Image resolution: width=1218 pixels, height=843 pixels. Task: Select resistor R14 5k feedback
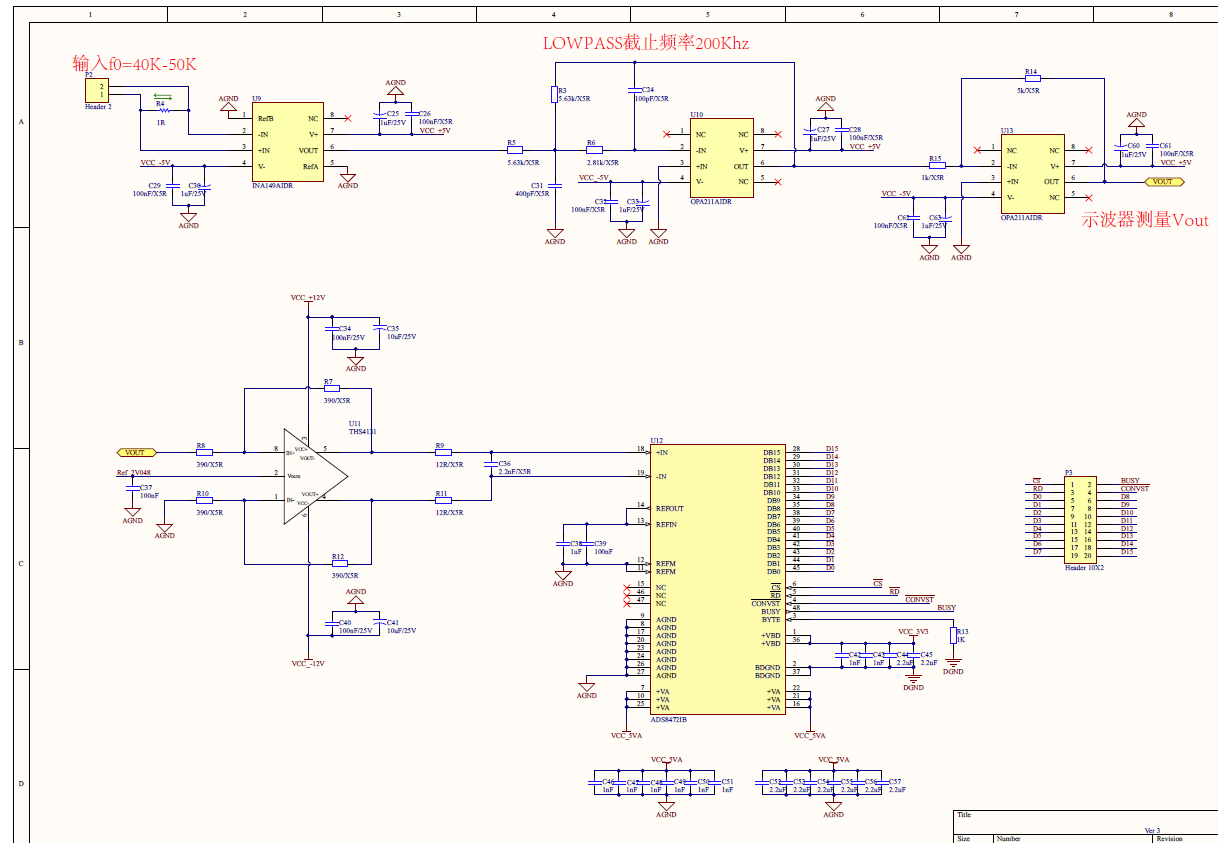tap(1031, 79)
